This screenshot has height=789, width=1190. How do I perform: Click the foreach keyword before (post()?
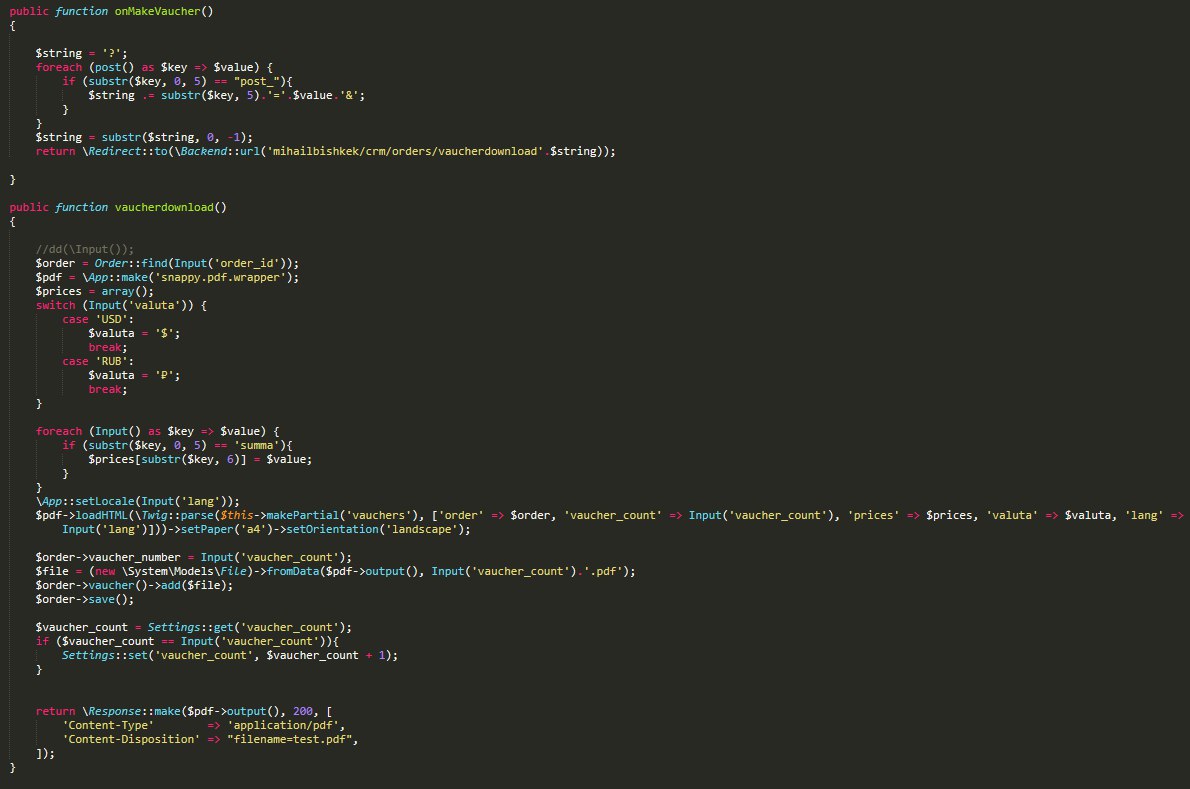[58, 67]
